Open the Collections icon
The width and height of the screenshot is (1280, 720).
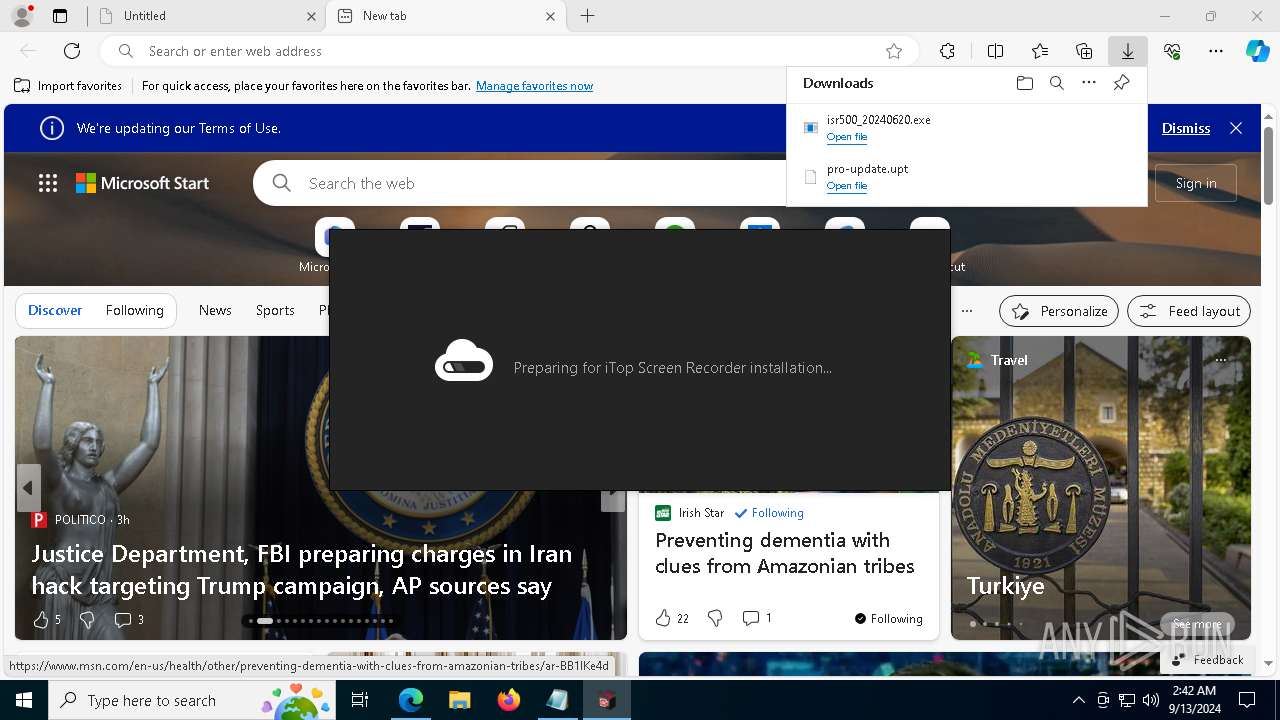click(x=1084, y=51)
